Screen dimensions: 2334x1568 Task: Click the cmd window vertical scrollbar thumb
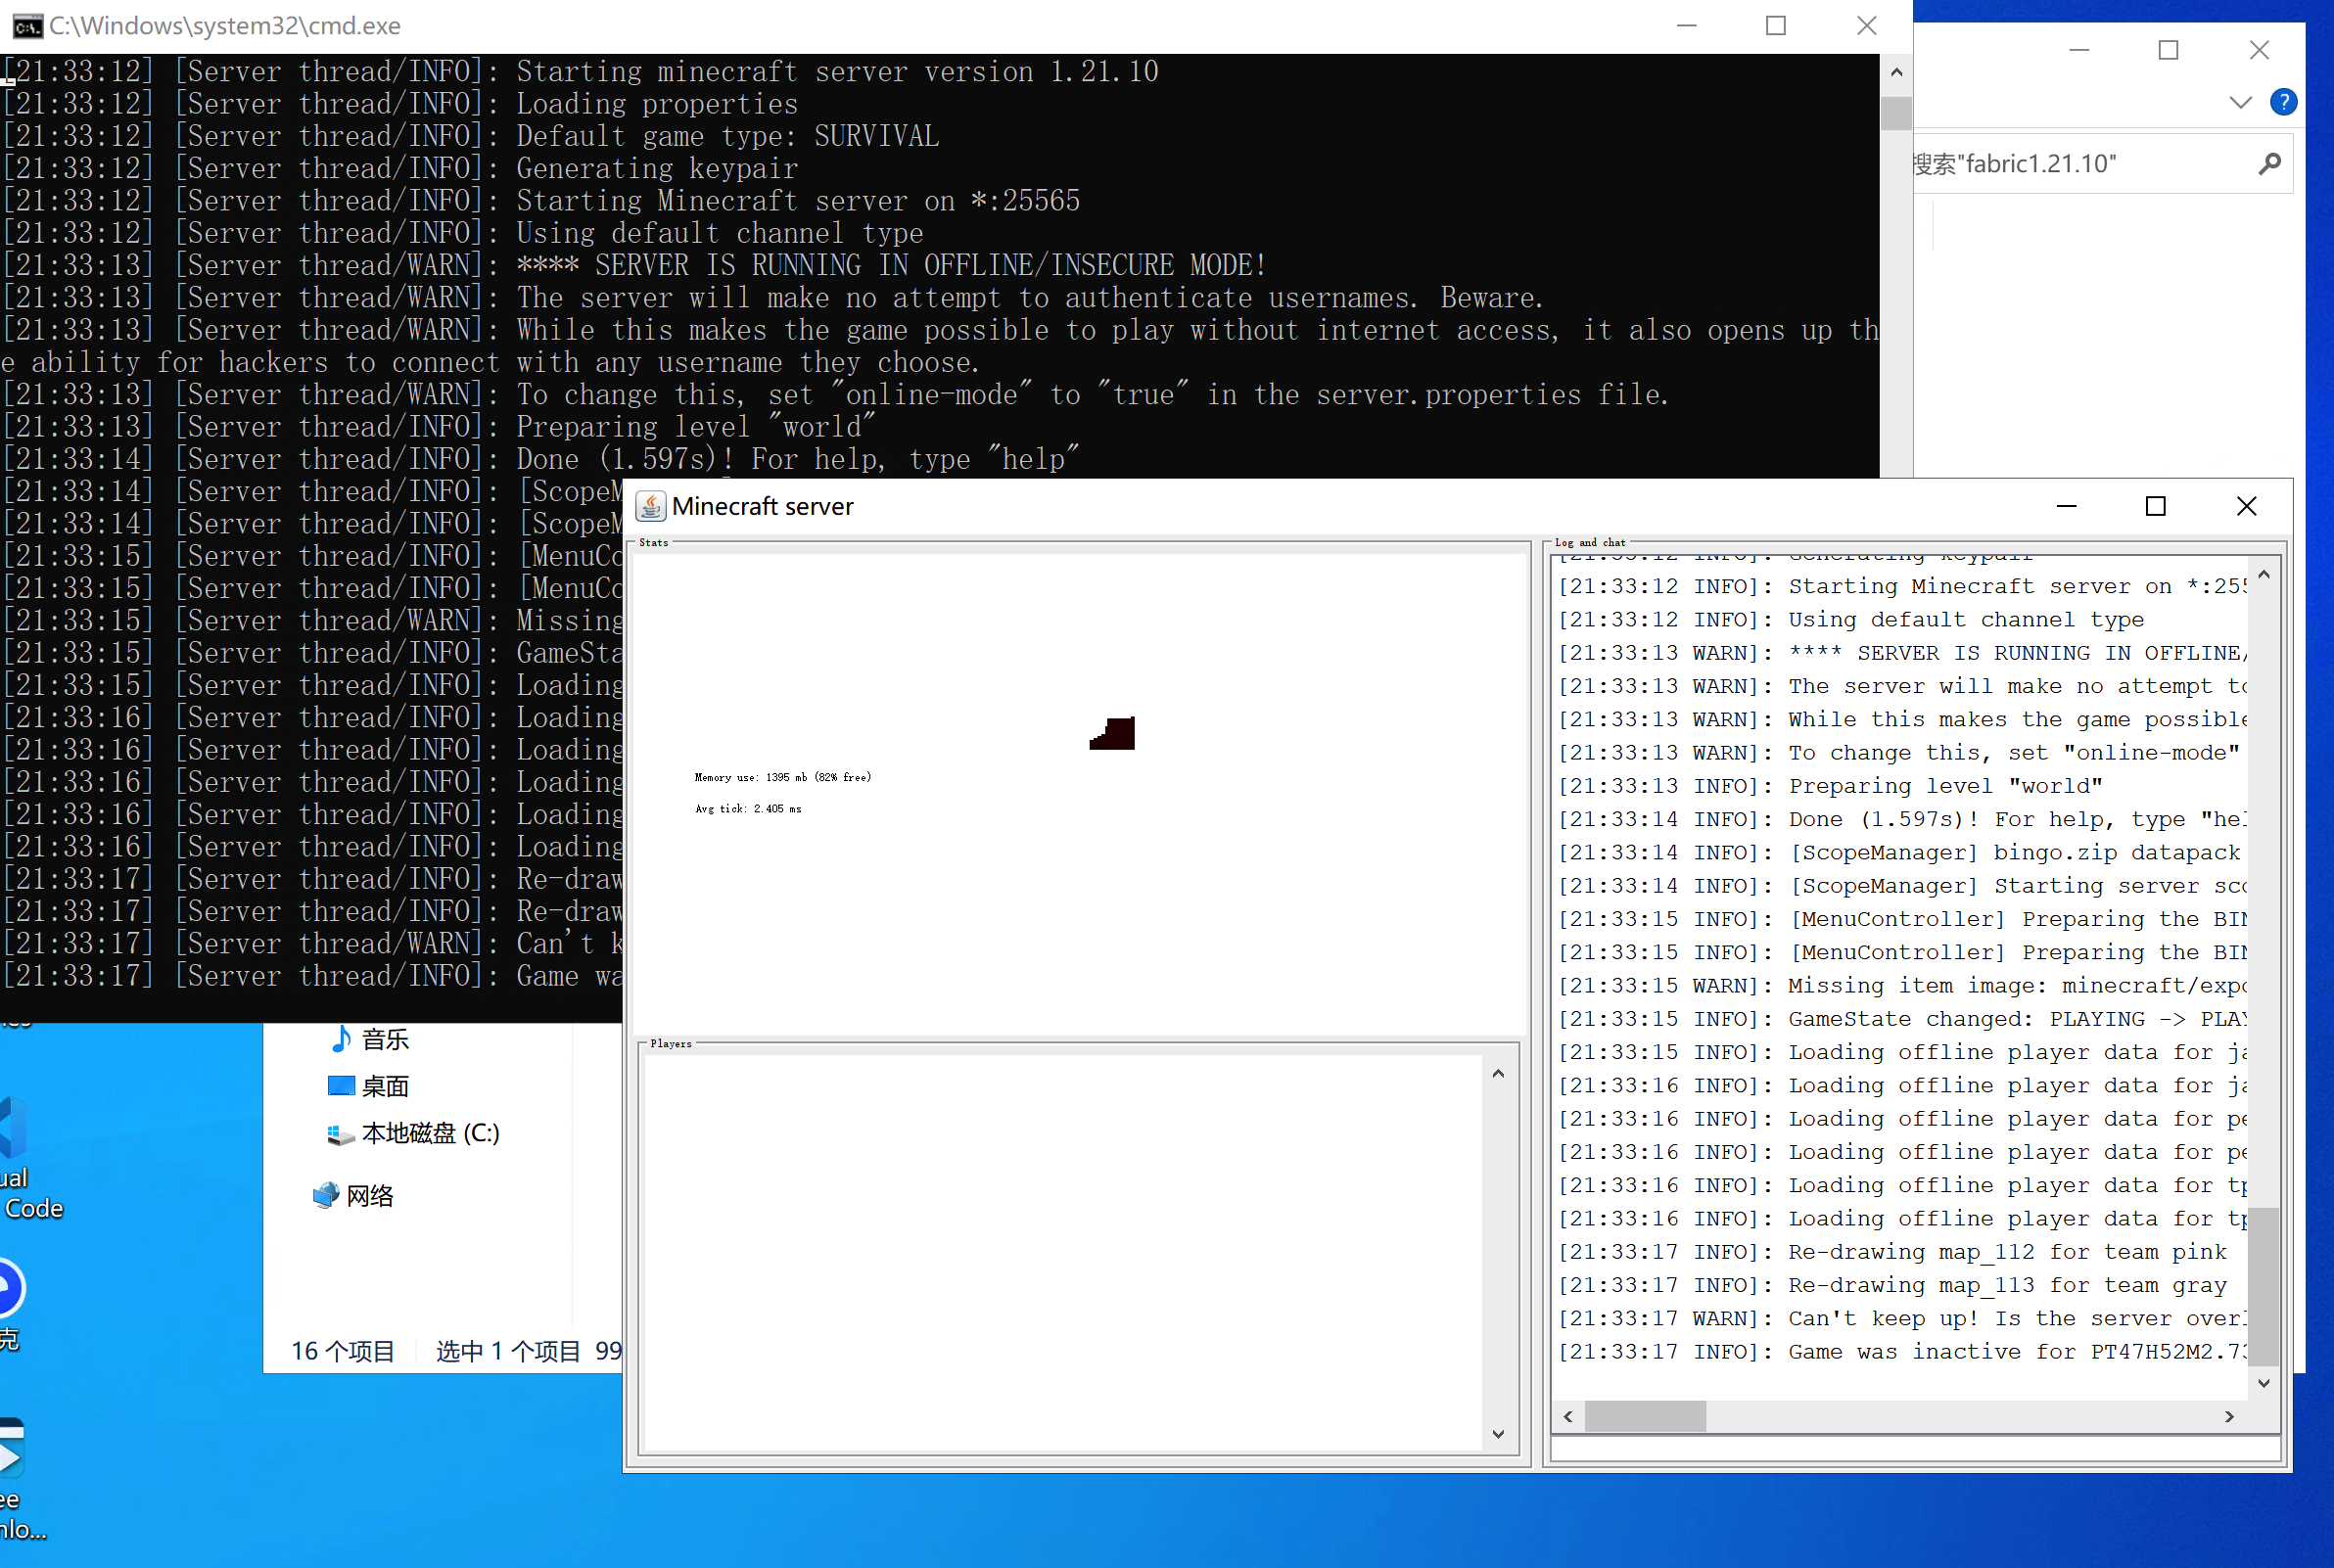pos(1896,112)
